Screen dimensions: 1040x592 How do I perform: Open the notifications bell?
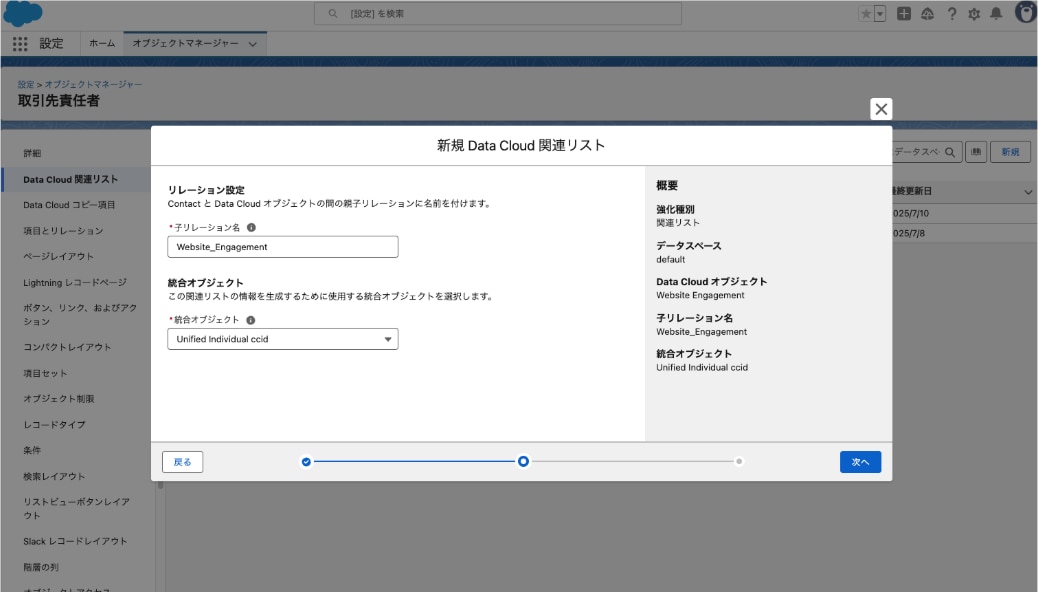pos(996,14)
